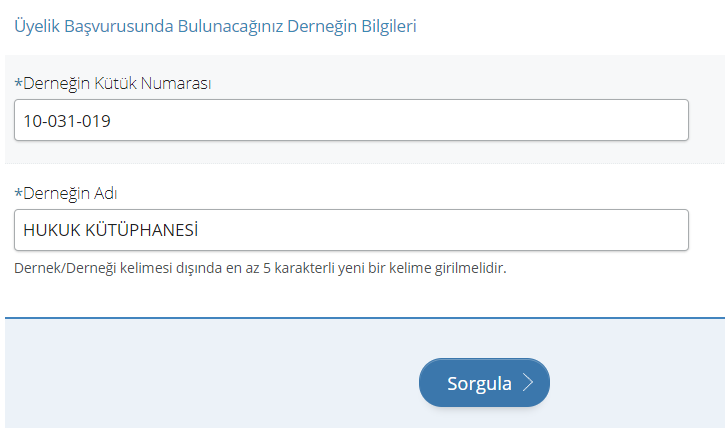
Task: Place cursor after 019 in the Kütük Numarası field
Action: (x=112, y=121)
